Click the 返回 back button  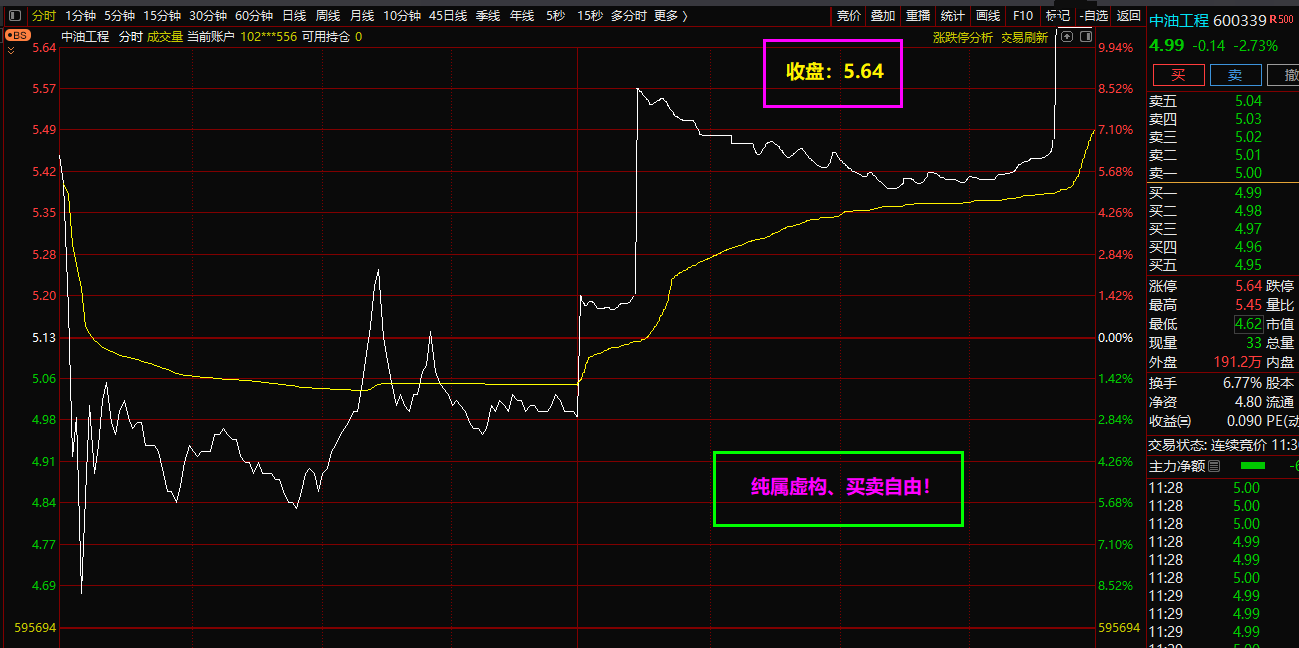coord(1129,16)
